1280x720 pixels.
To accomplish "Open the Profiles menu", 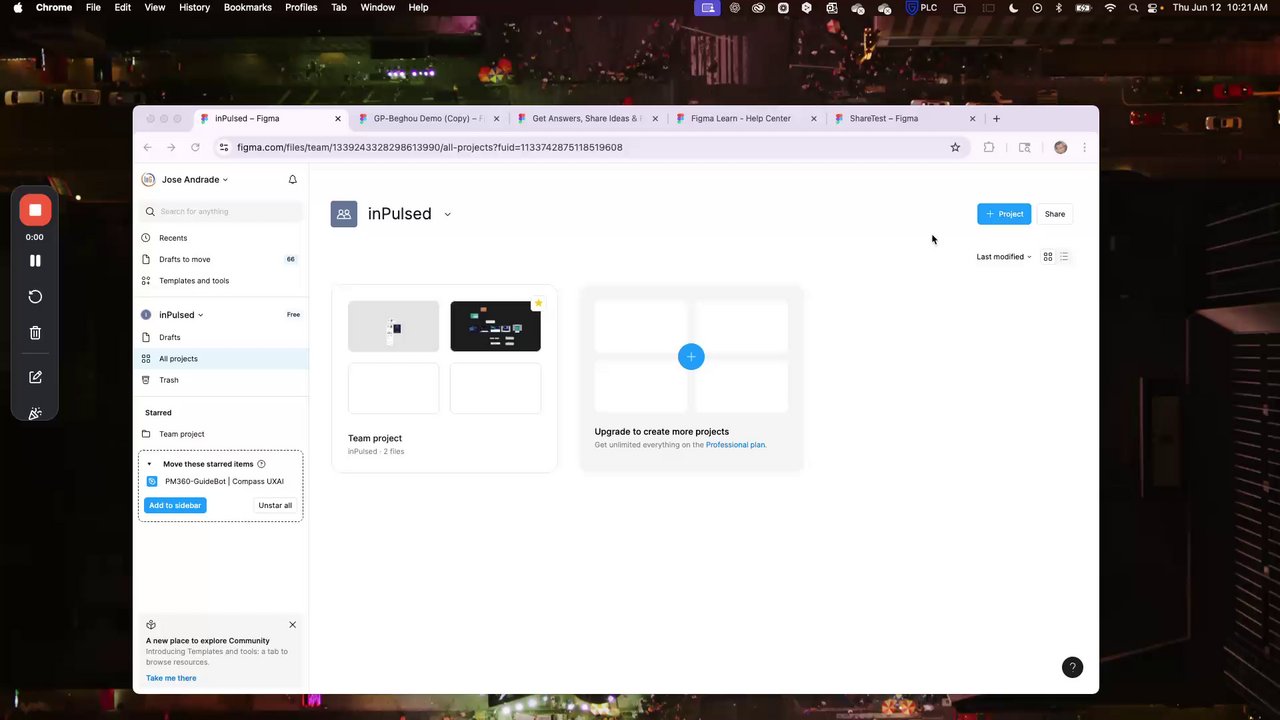I will [301, 7].
